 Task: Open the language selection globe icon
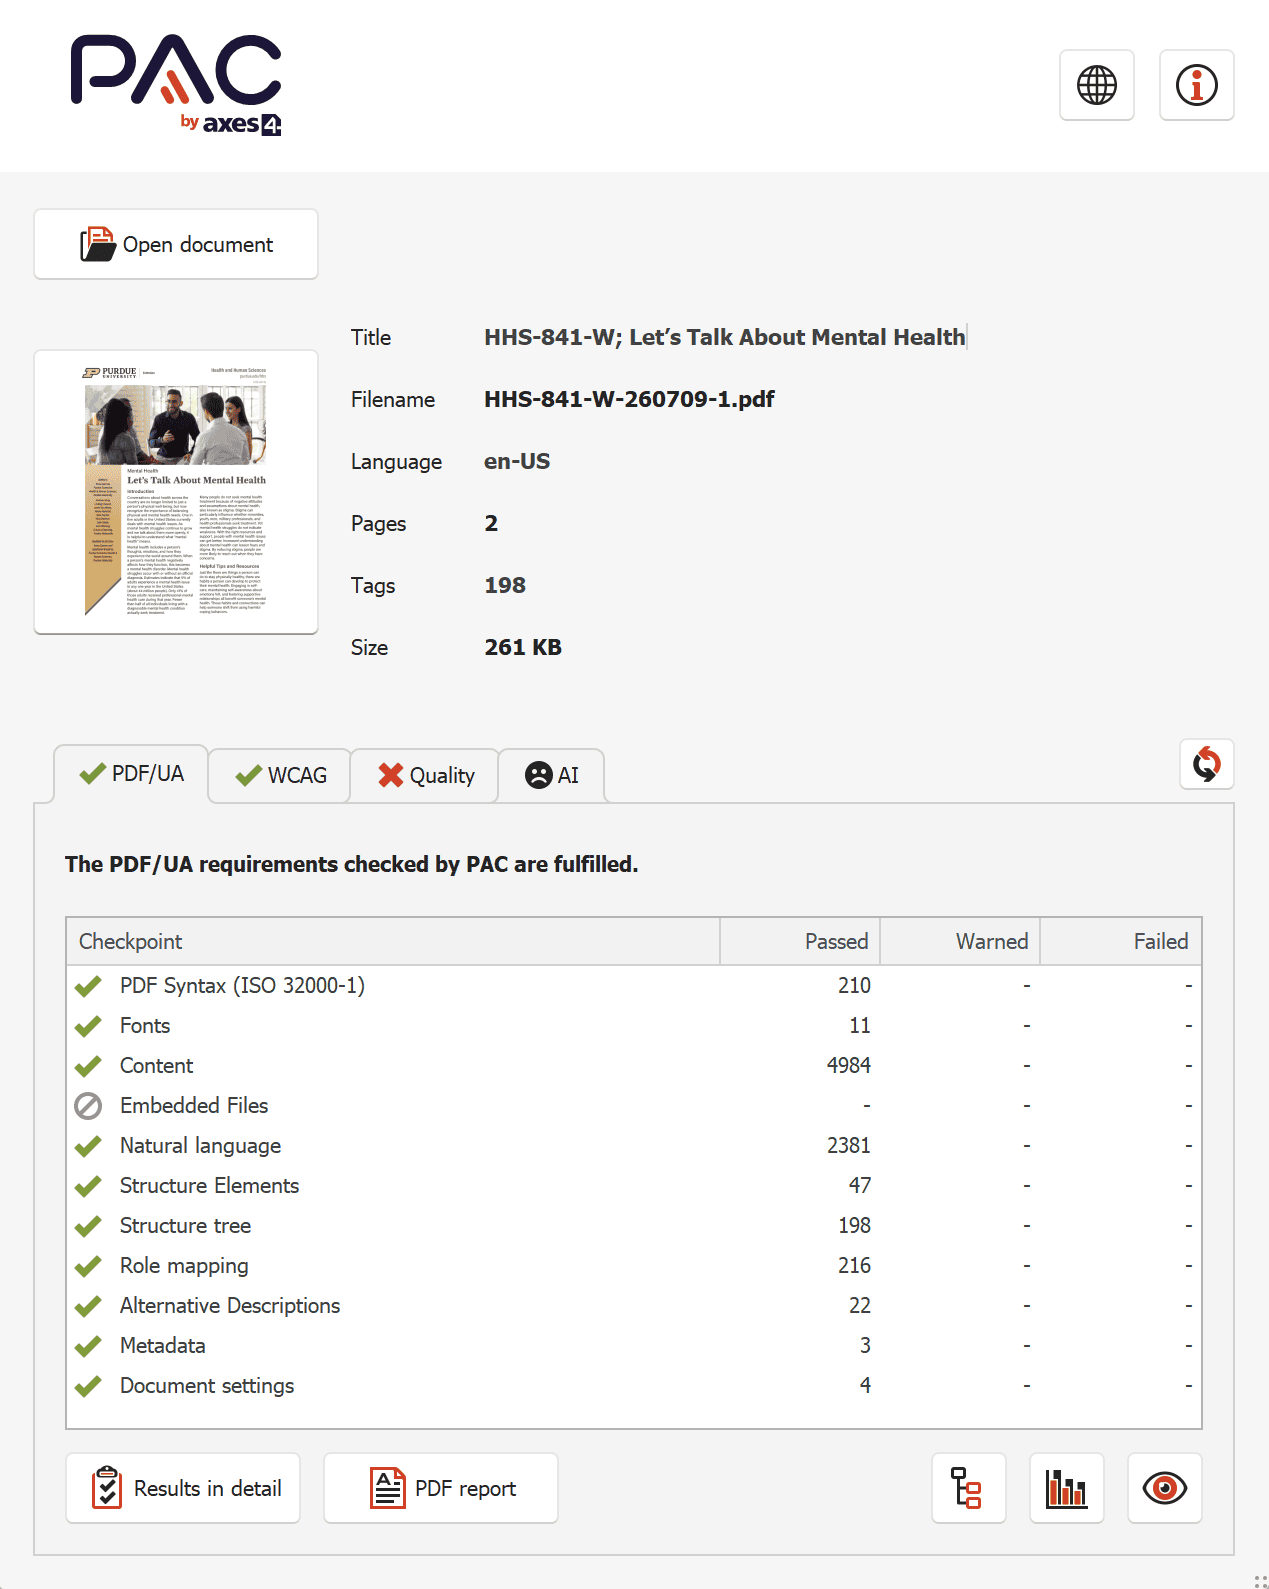(x=1096, y=85)
